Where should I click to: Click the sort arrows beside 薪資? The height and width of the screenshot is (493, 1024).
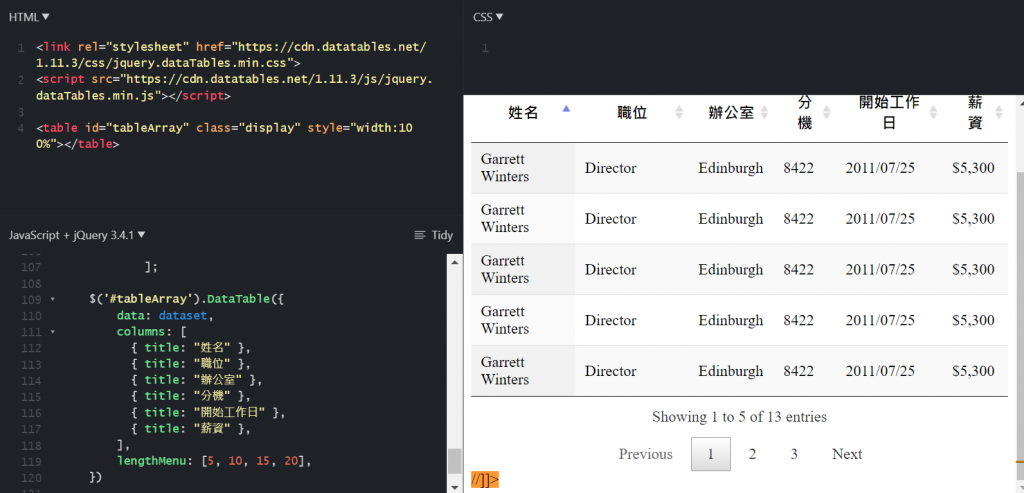coord(999,112)
